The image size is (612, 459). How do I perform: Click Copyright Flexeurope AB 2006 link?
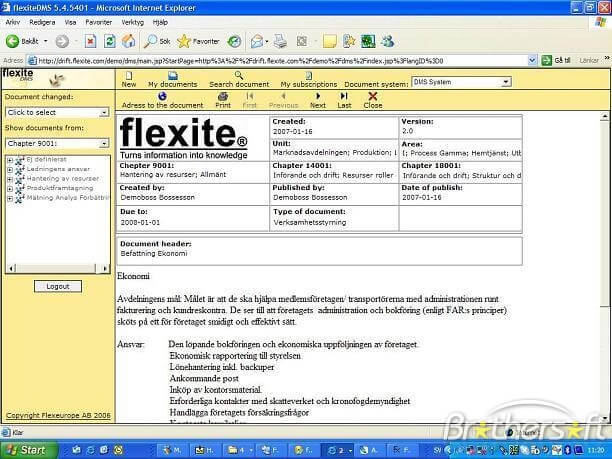tap(58, 415)
